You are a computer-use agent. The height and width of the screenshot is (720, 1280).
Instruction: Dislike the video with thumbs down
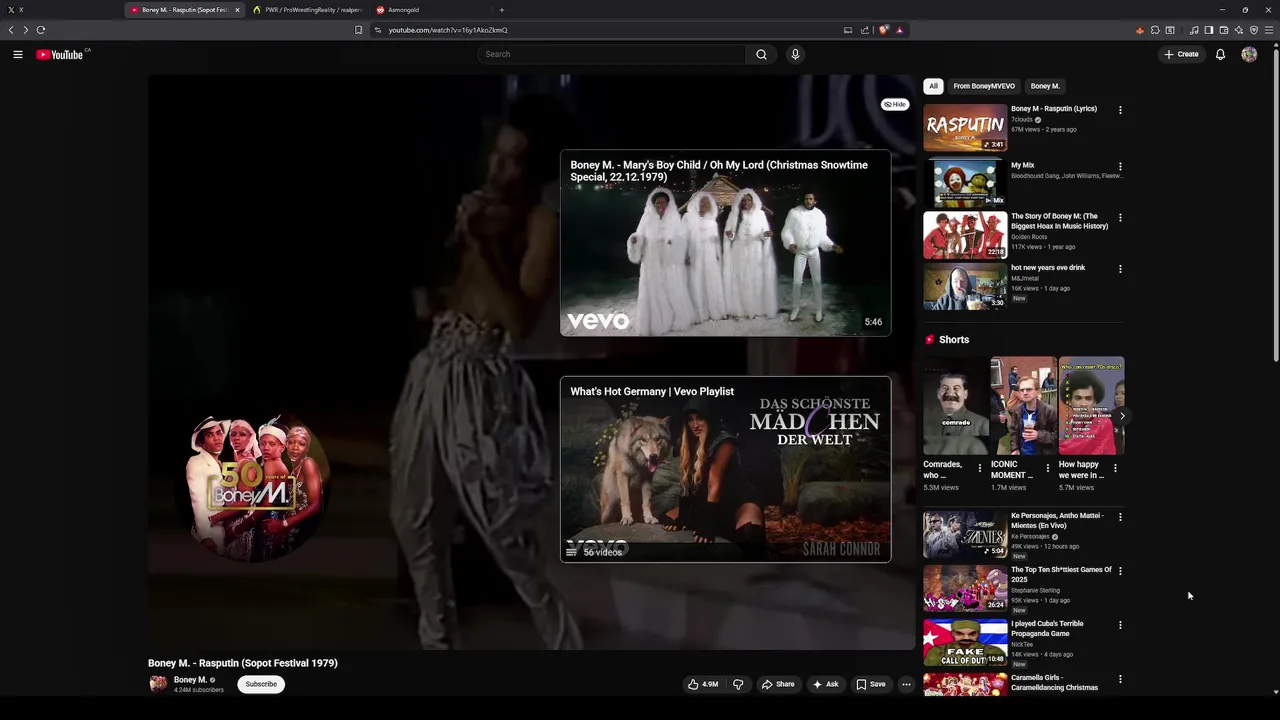tap(738, 684)
